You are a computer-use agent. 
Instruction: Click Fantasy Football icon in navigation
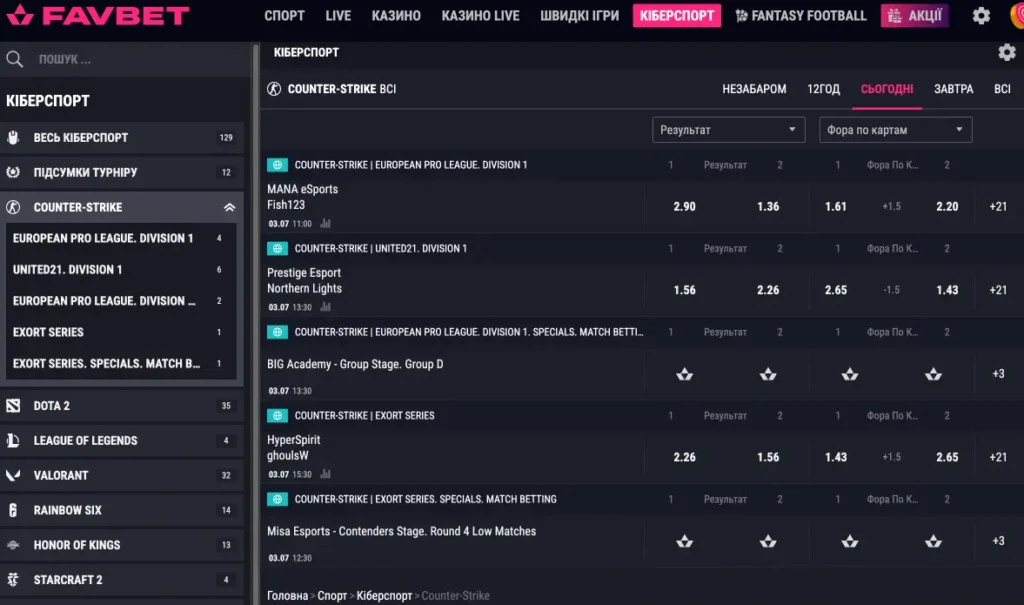coord(741,16)
